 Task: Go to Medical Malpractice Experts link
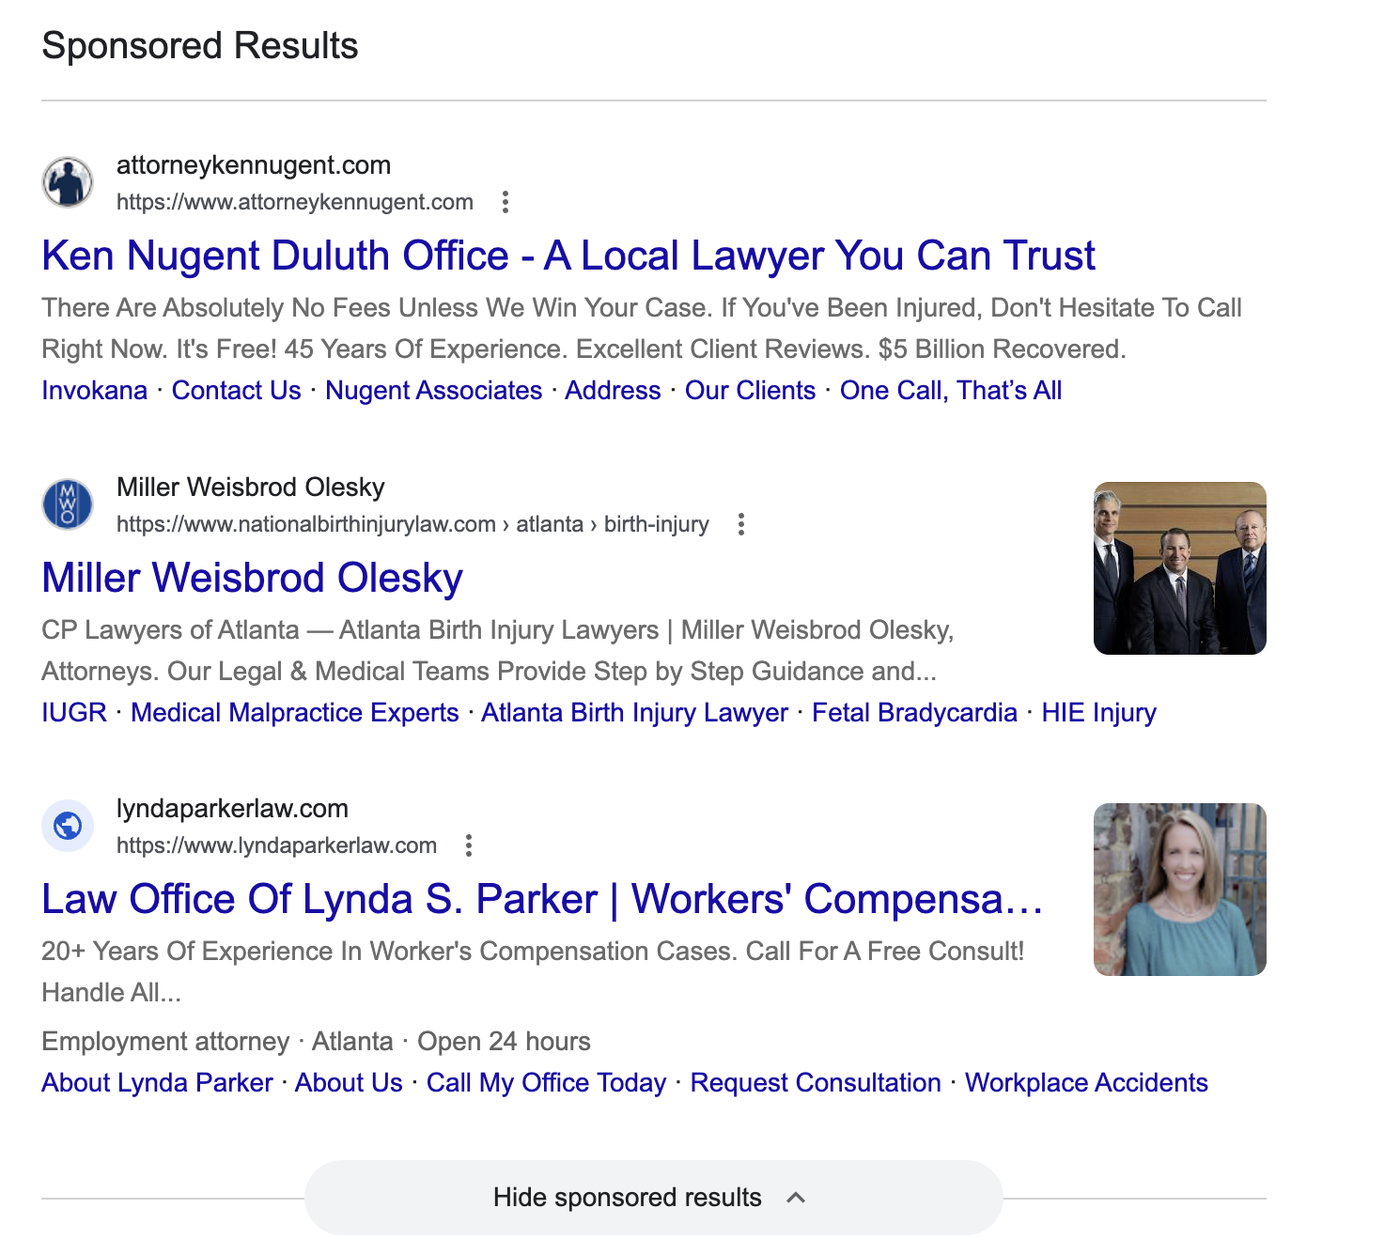coord(295,713)
